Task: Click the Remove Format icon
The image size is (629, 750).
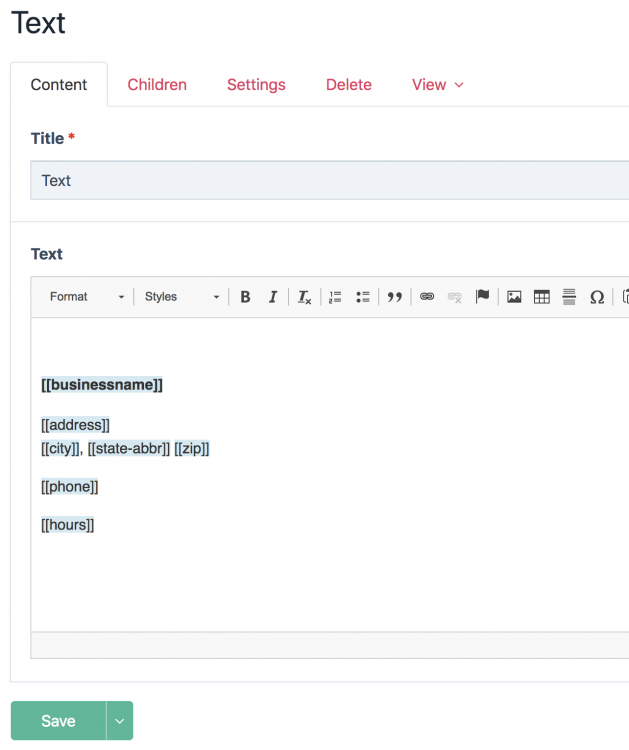Action: [x=304, y=297]
